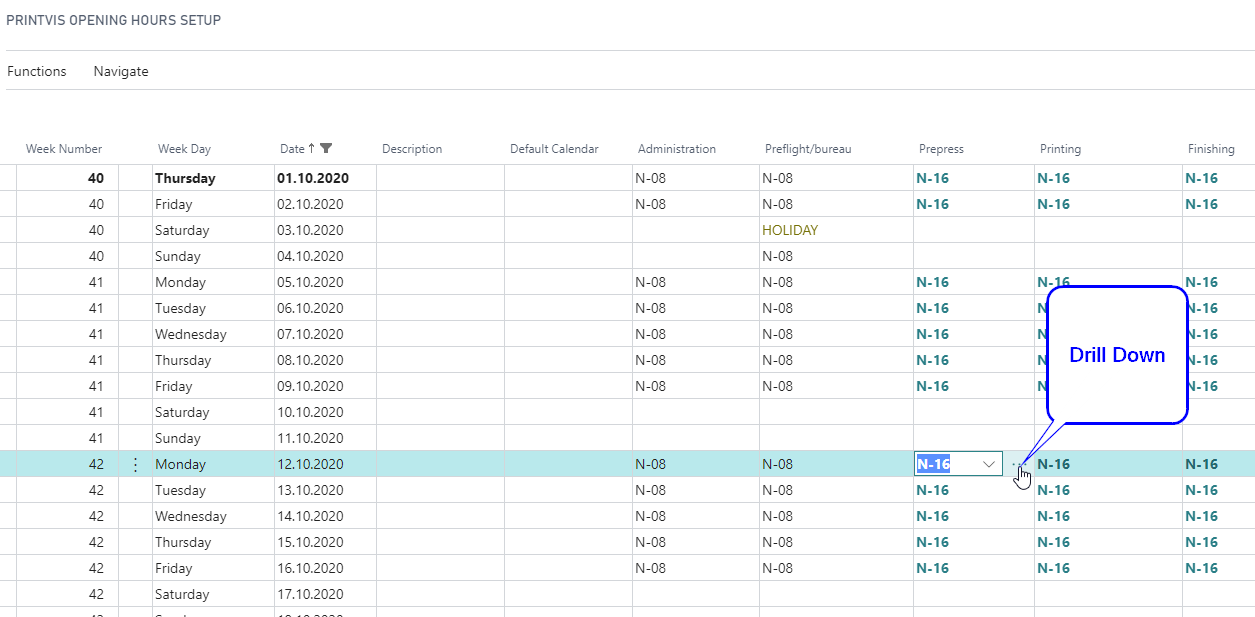Click Administration N-08 on 14.10.2020

[x=651, y=516]
